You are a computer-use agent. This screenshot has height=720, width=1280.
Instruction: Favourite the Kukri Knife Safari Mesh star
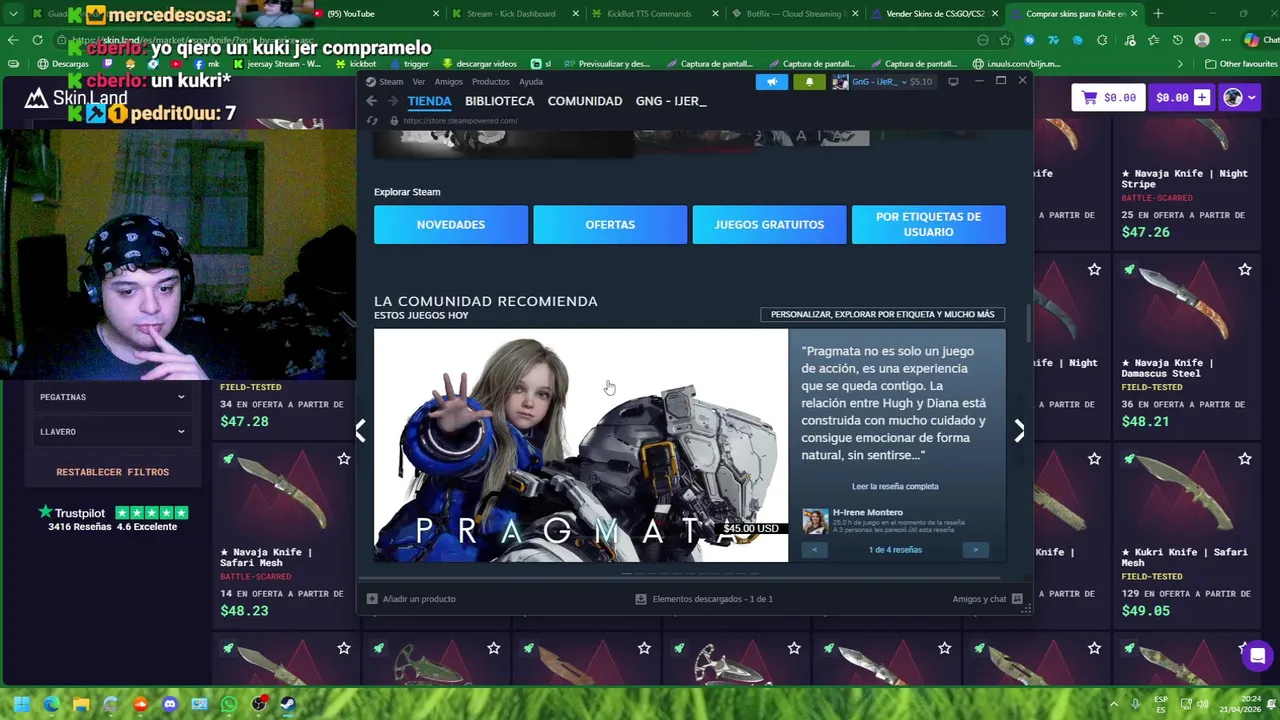(1245, 459)
